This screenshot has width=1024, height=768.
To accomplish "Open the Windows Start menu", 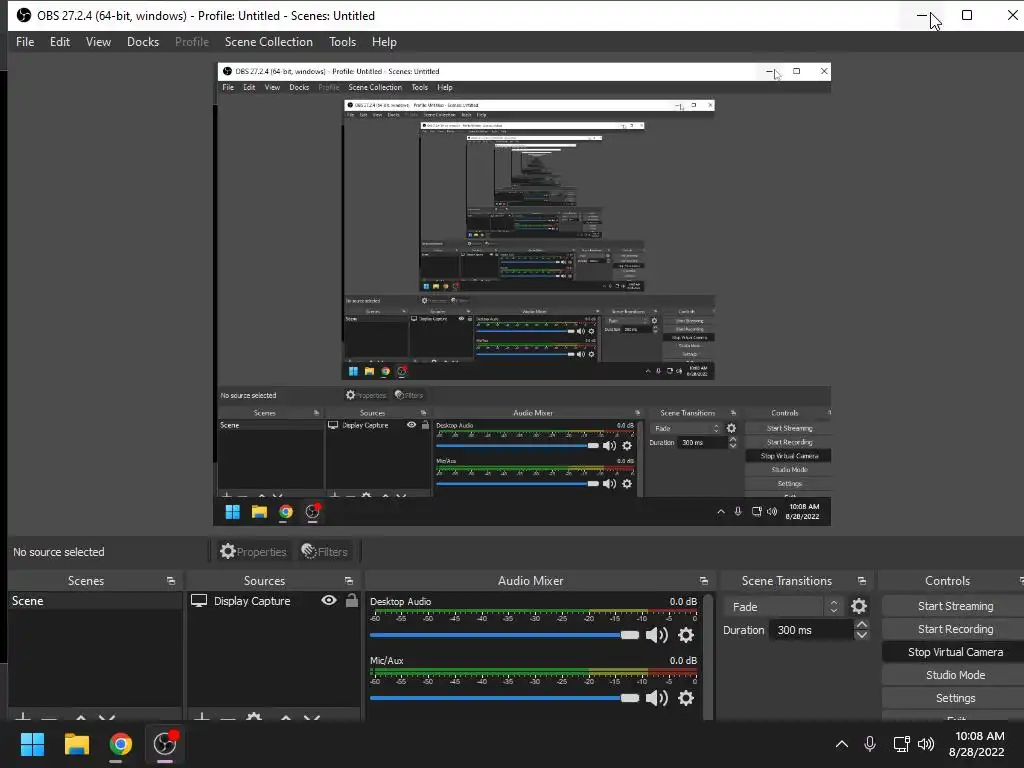I will [32, 744].
